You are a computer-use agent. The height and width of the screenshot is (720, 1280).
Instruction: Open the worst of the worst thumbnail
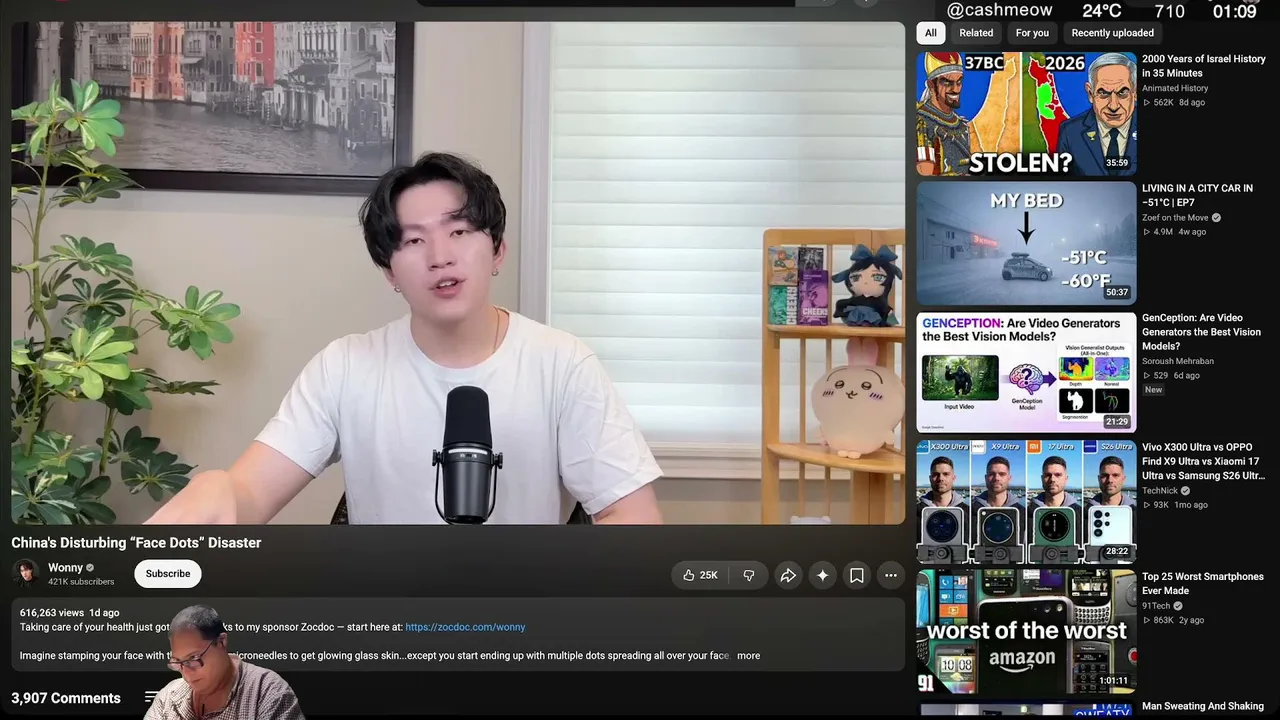click(1026, 632)
